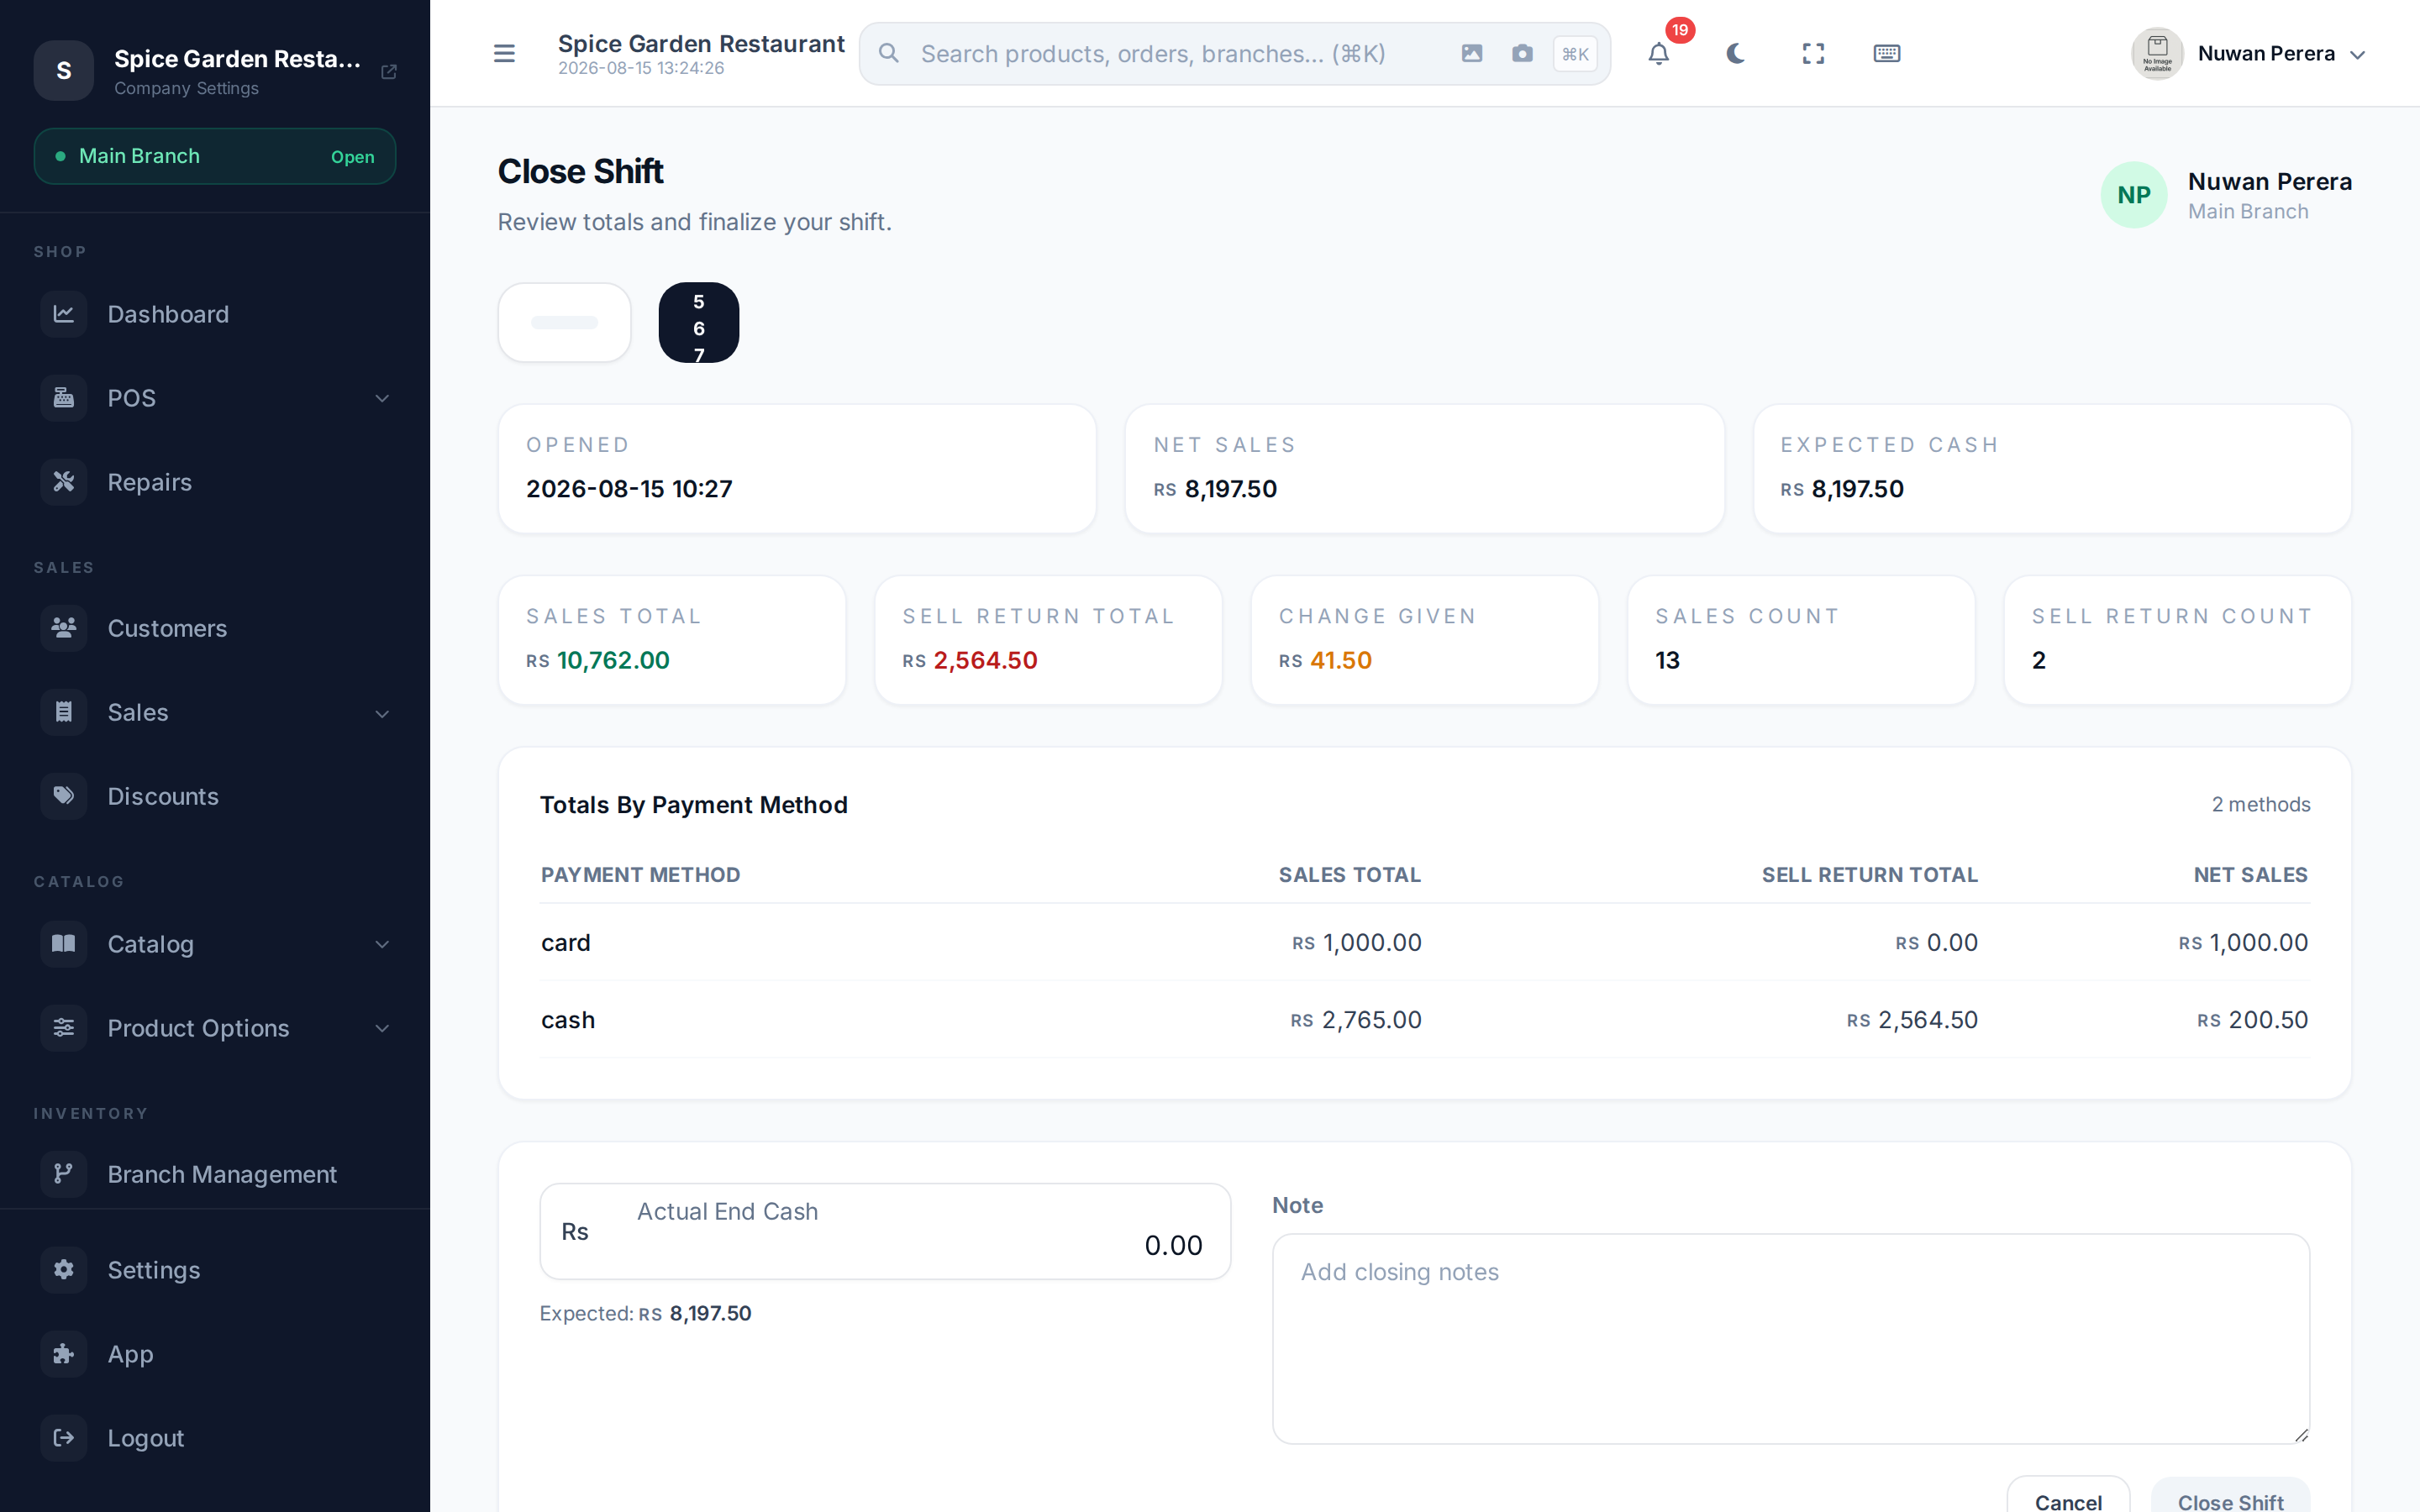Open the Discounts menu item
The image size is (2420, 1512).
tap(215, 796)
